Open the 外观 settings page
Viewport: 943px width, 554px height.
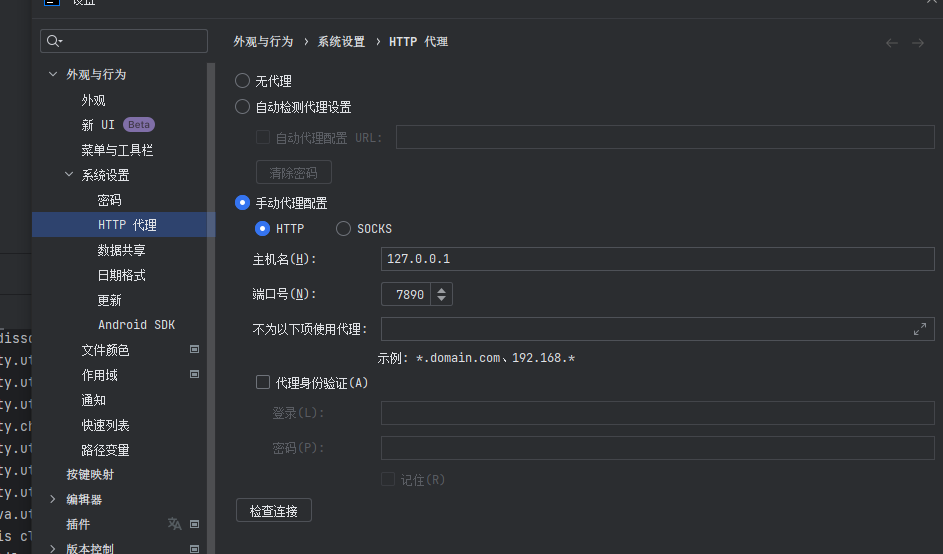(93, 100)
